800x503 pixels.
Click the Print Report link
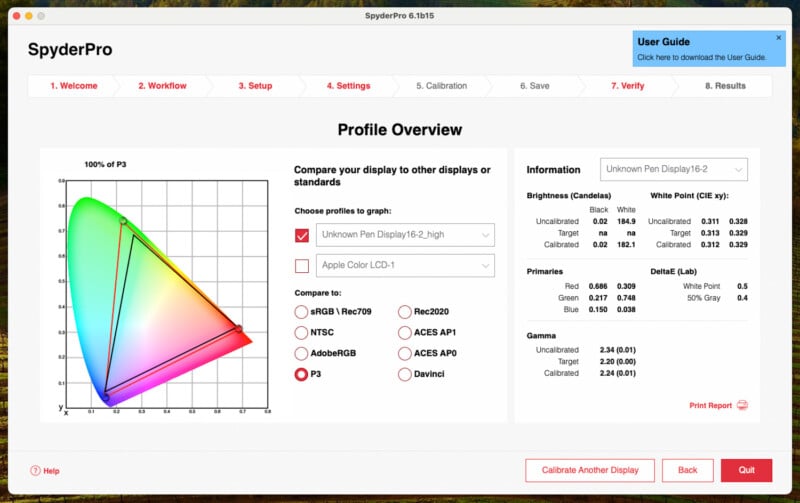(x=710, y=406)
